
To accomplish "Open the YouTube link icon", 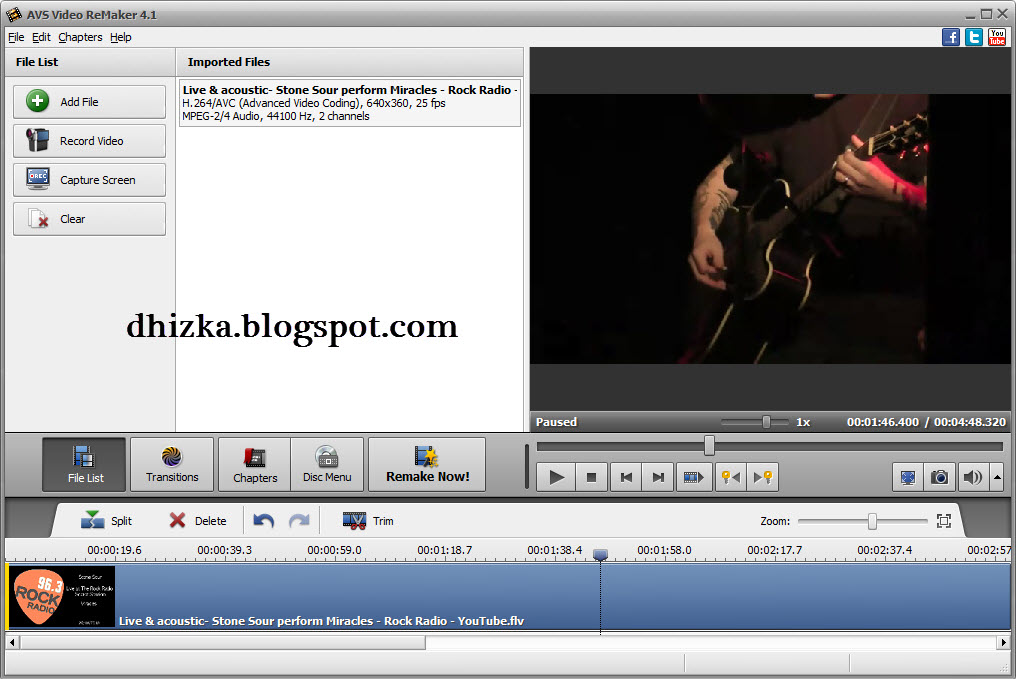I will point(997,37).
